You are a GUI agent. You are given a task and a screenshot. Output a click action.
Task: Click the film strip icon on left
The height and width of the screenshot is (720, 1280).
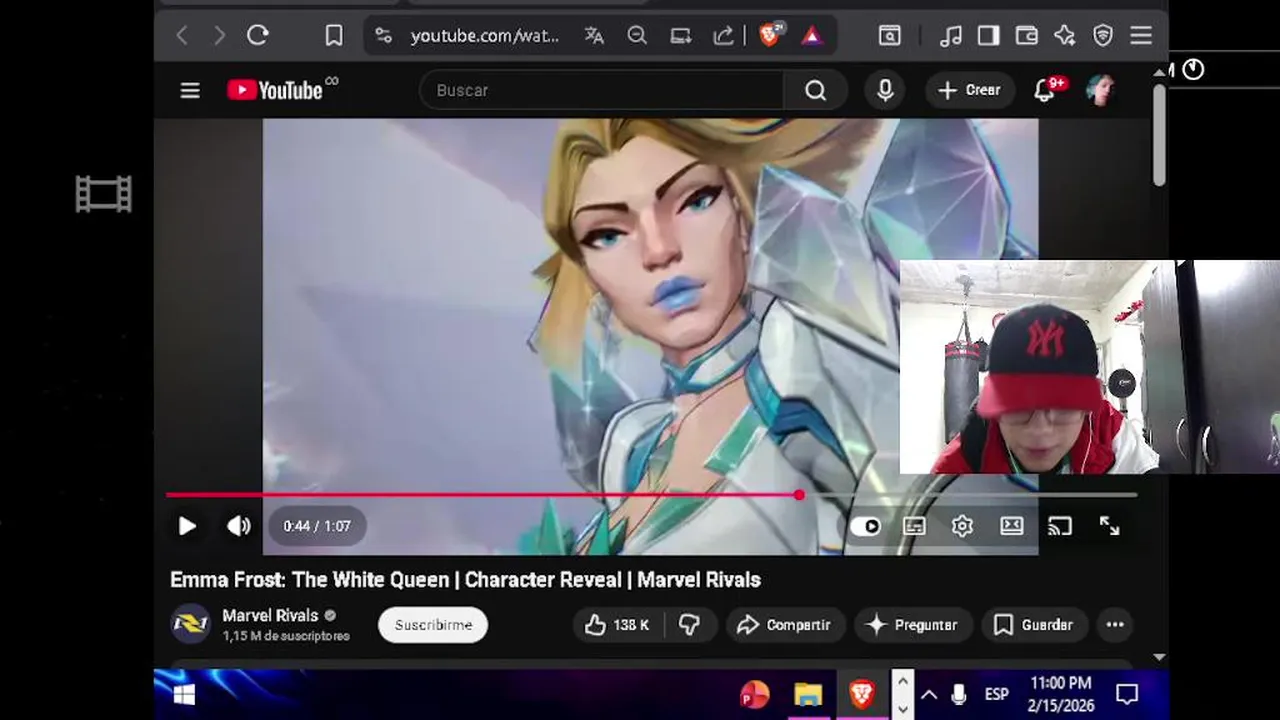(104, 194)
